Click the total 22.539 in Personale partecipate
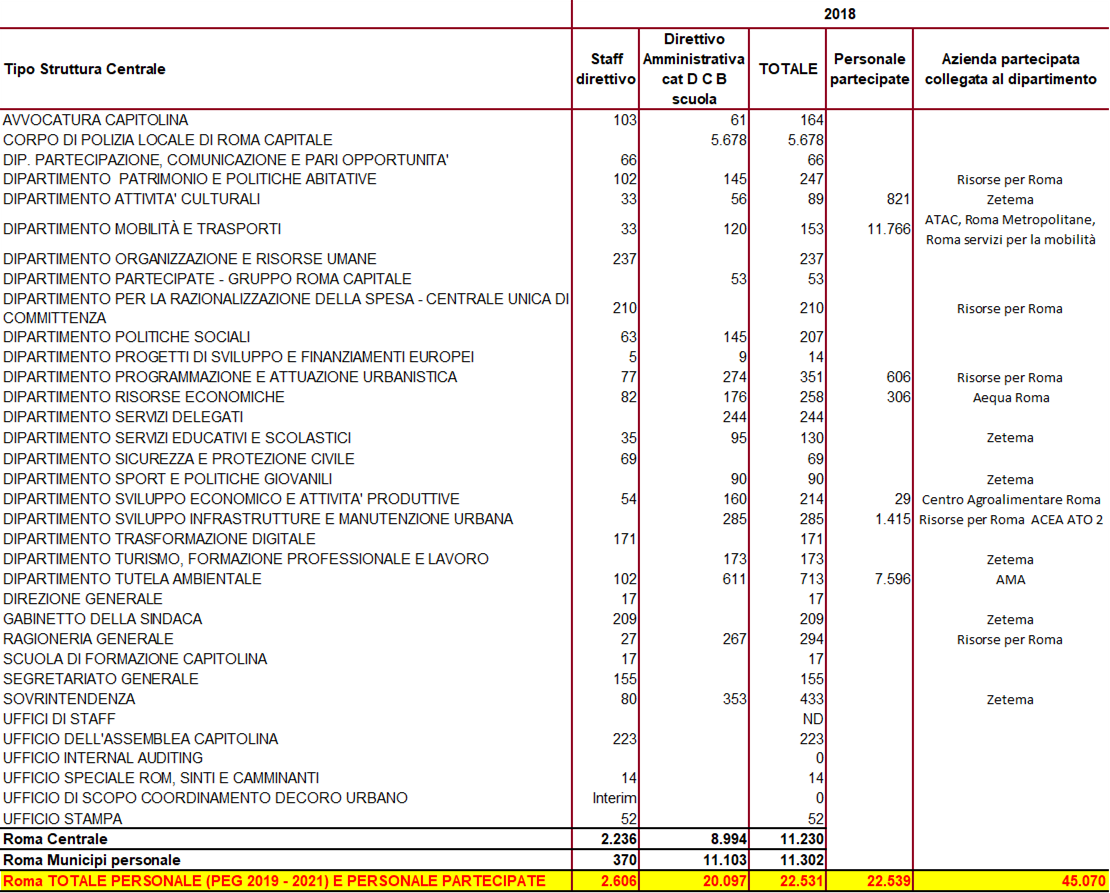The height and width of the screenshot is (893, 1110). [889, 881]
